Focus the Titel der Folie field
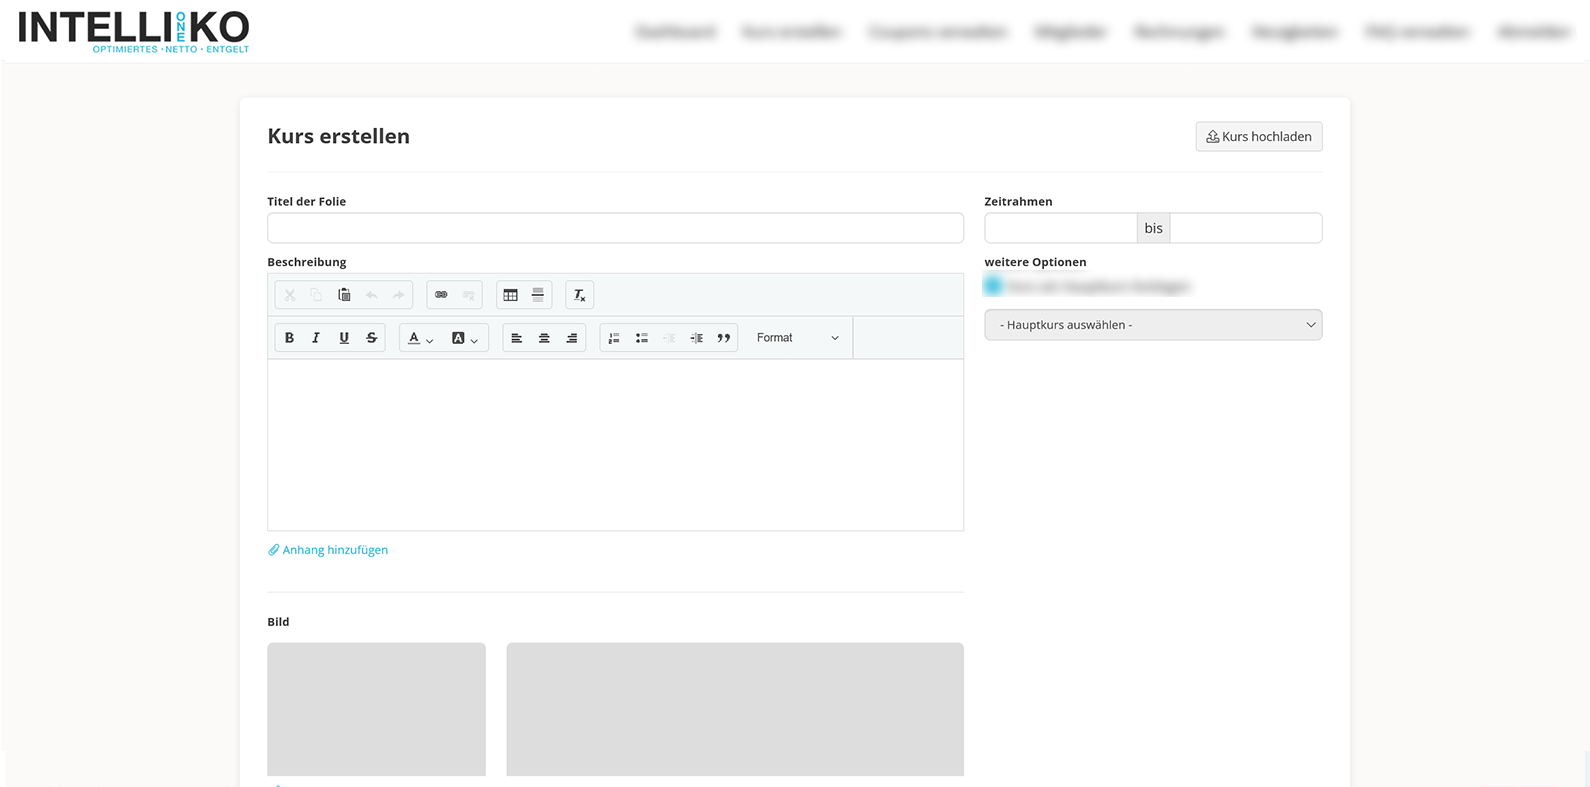 615,228
